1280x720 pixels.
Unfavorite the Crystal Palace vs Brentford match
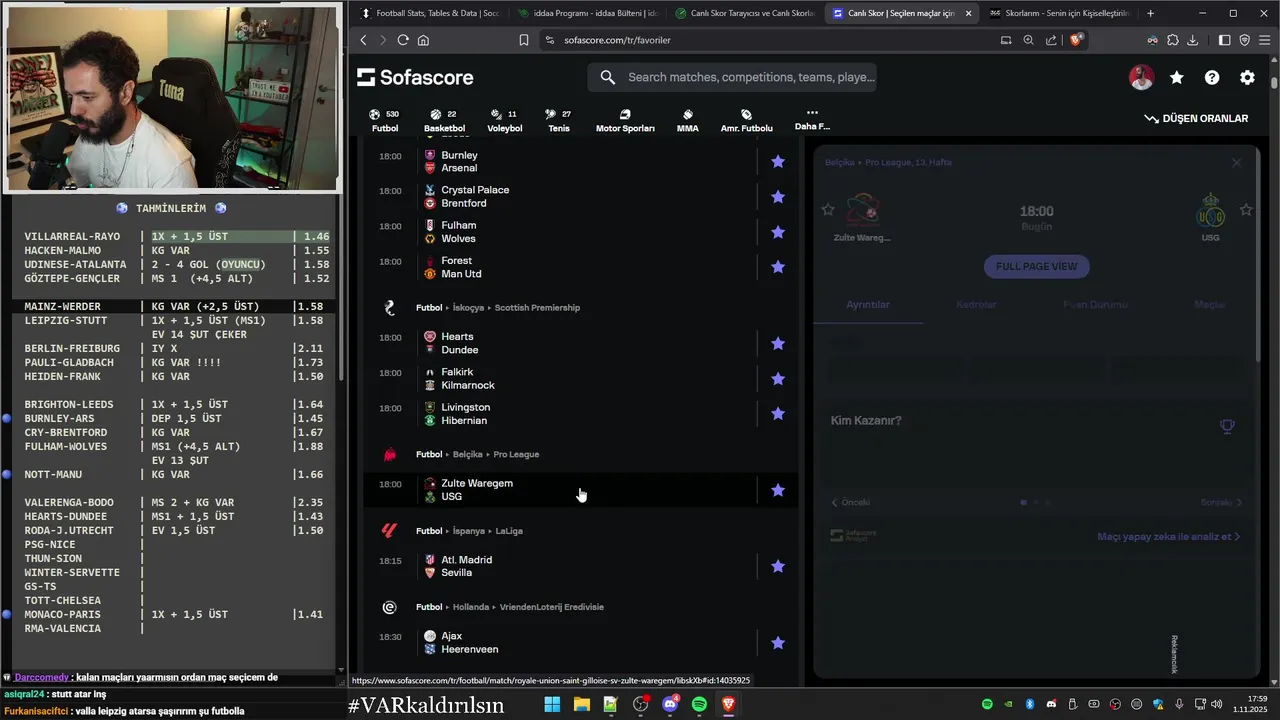778,197
